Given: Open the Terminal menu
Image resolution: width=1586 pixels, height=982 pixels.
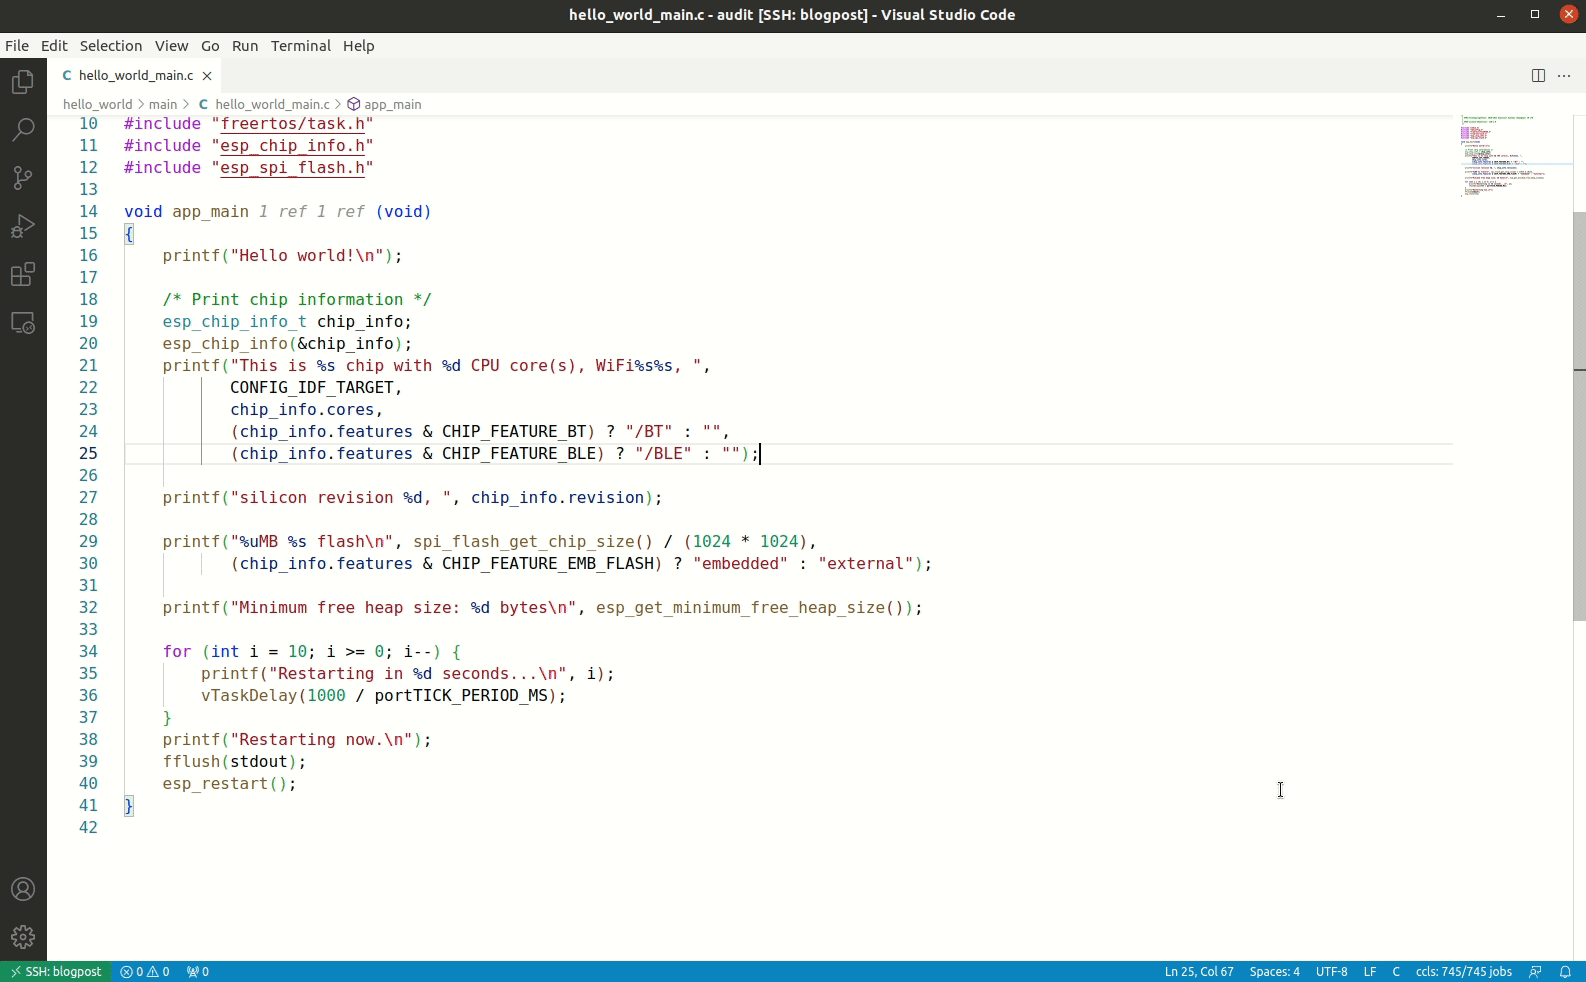Looking at the screenshot, I should click(301, 46).
